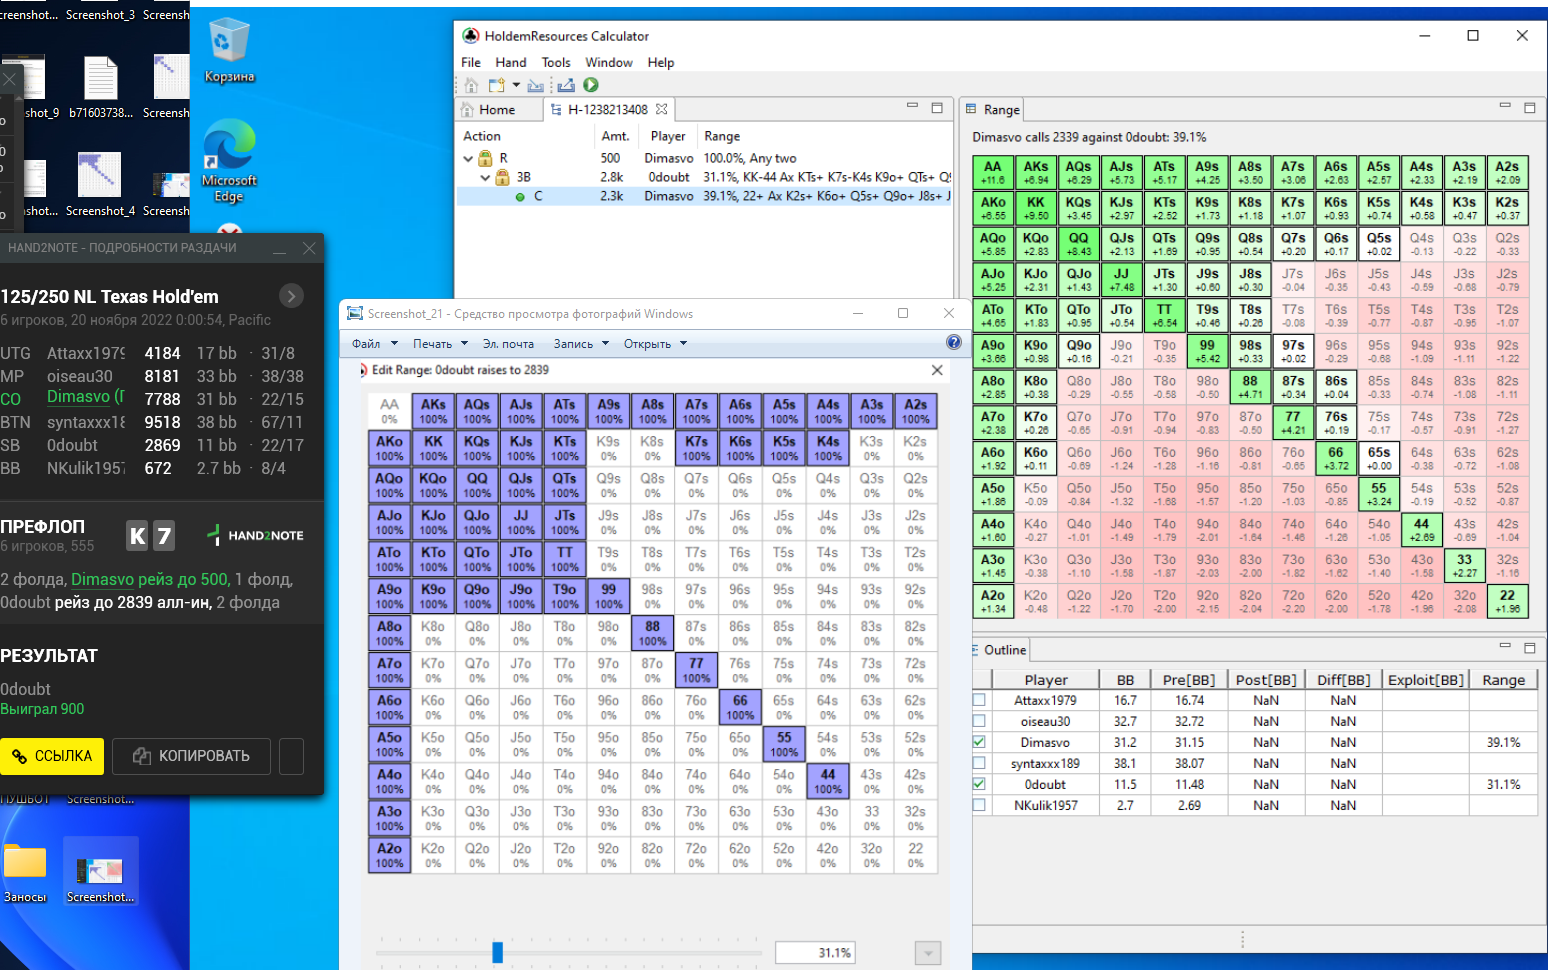Click the green dot on the C action row
1548x970 pixels.
pos(520,197)
